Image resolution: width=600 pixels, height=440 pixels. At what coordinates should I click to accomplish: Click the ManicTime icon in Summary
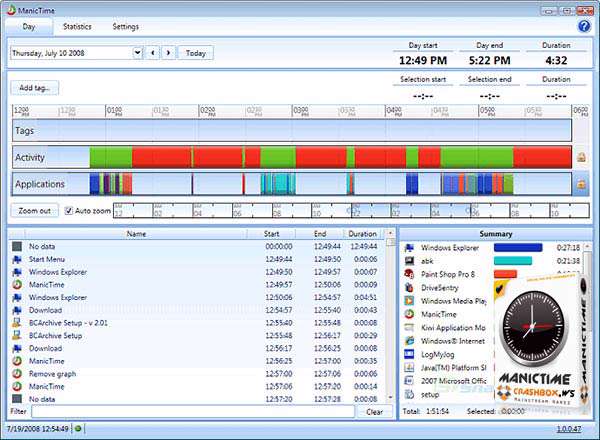tap(409, 314)
